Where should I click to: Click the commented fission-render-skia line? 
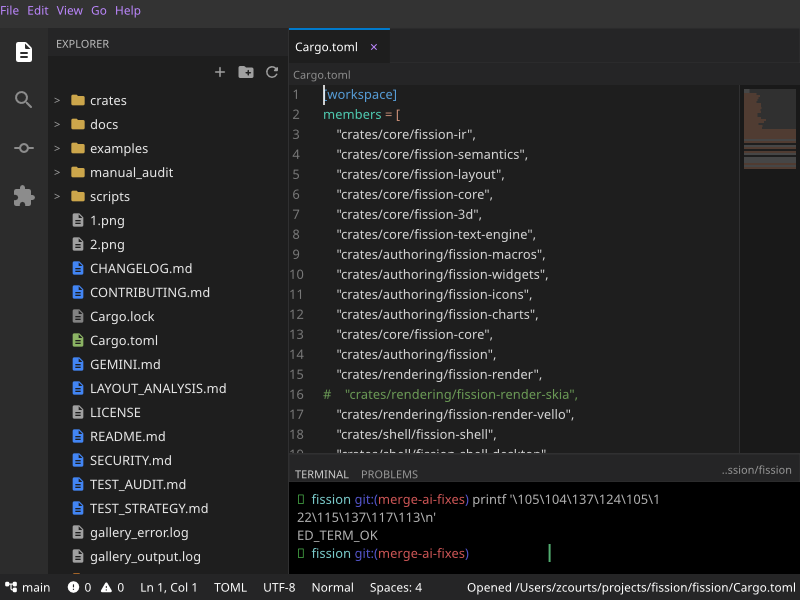pos(451,394)
